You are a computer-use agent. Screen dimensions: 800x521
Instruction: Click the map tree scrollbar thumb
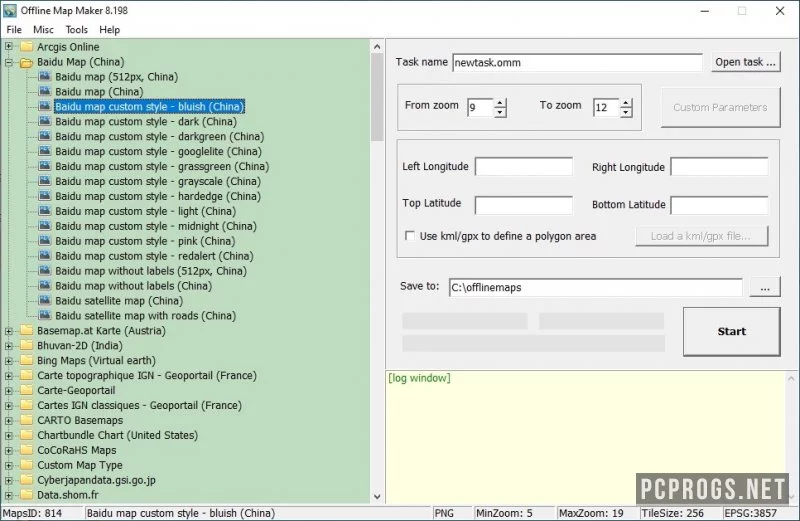pyautogui.click(x=377, y=97)
